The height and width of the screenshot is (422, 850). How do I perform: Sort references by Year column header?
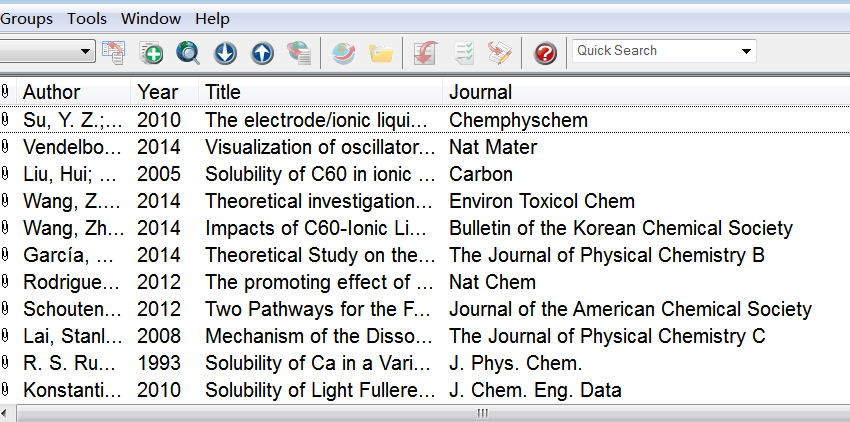tap(158, 92)
